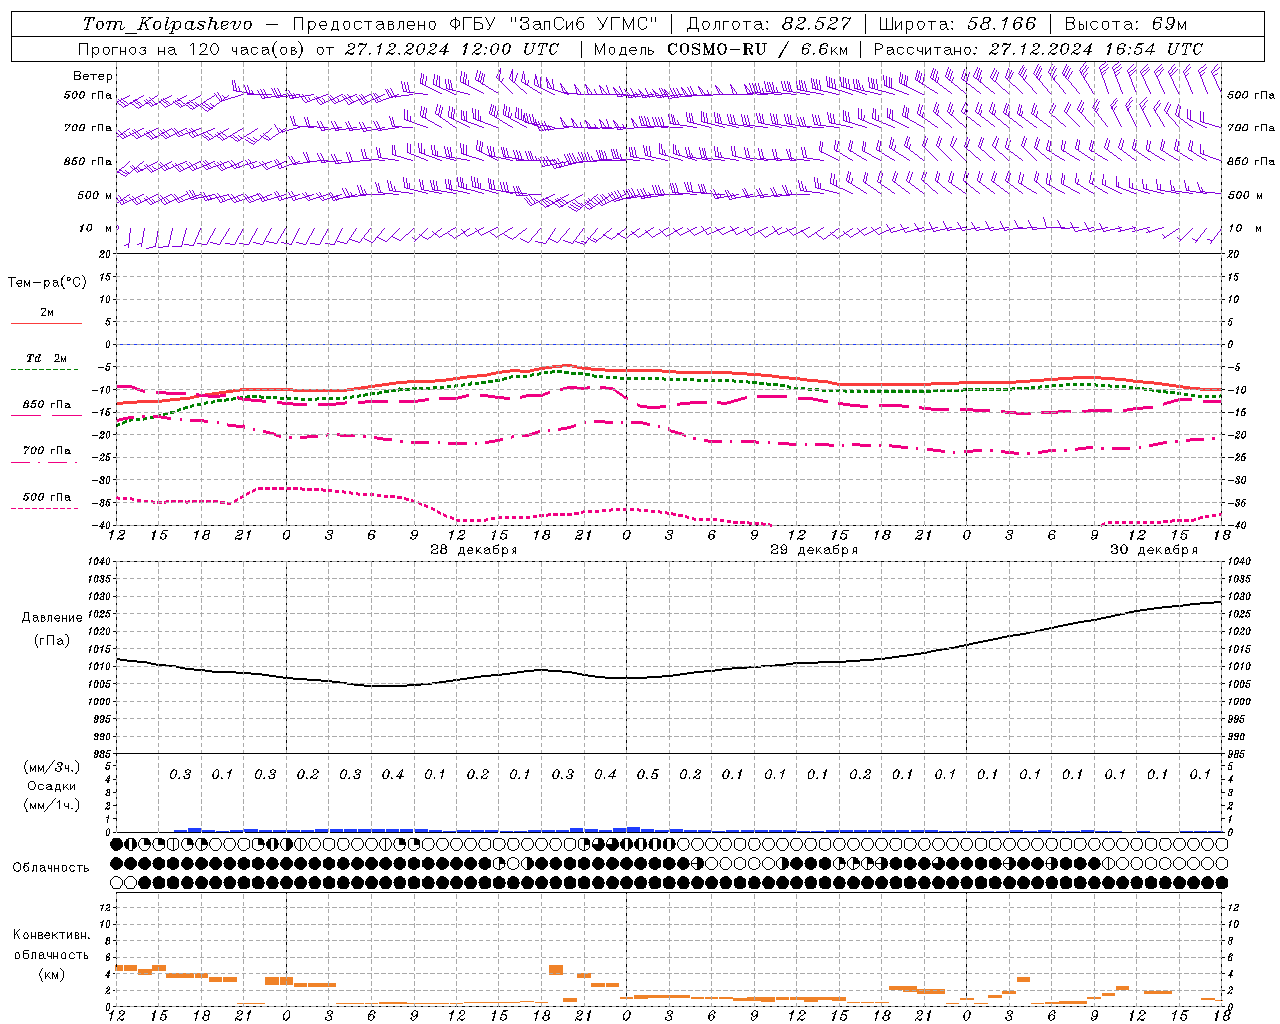Viewport: 1280px width, 1024px height.
Task: Click the Тем-ра(°C) panel label
Action: [47, 283]
